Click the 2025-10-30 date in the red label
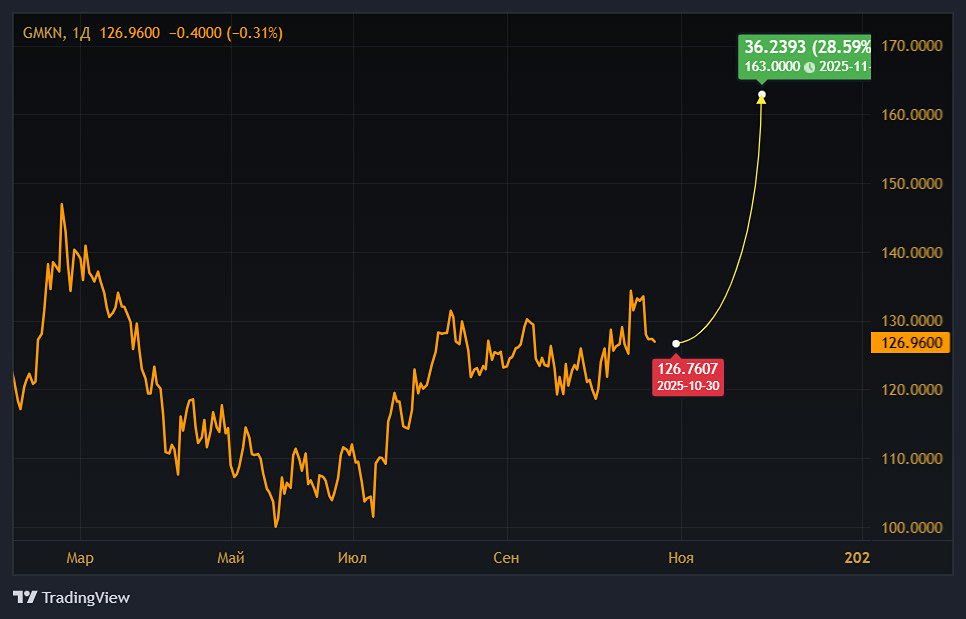Image resolution: width=966 pixels, height=619 pixels. (688, 386)
